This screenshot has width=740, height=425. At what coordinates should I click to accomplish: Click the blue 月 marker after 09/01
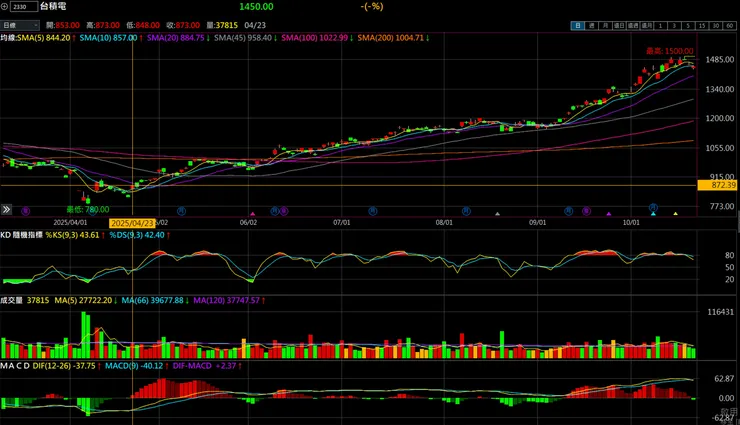click(569, 211)
